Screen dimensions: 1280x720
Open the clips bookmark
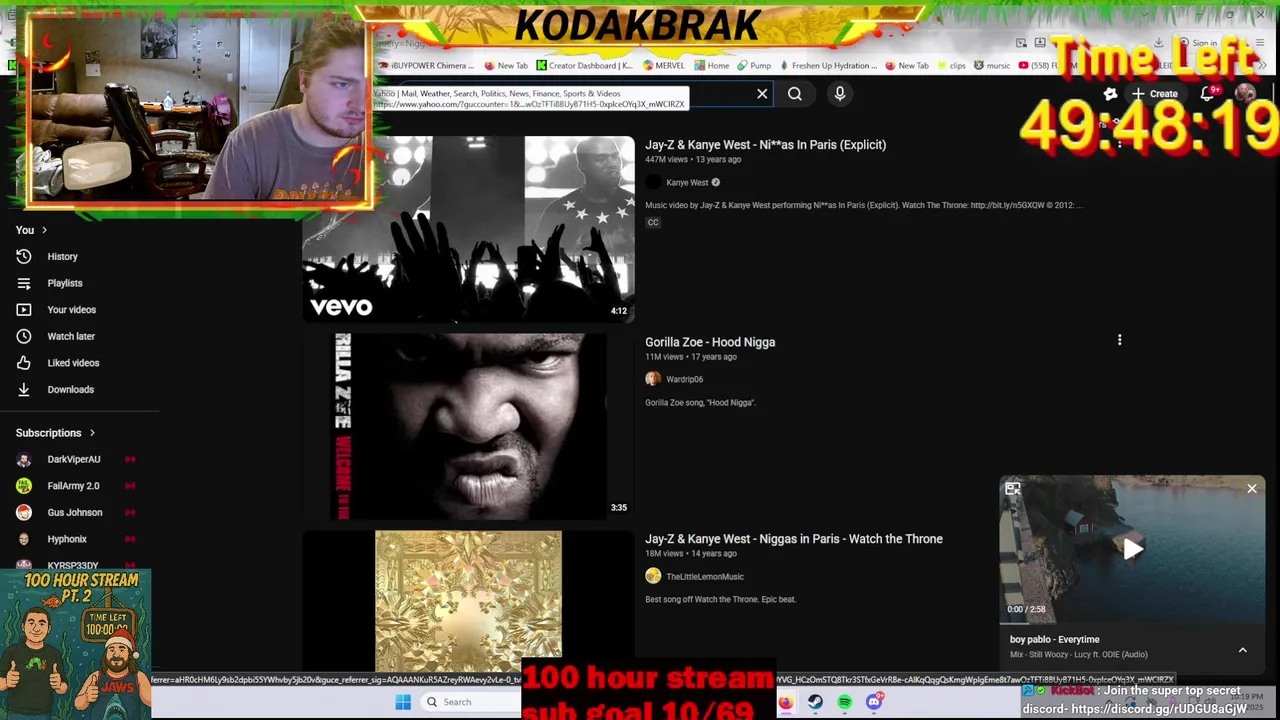(952, 66)
